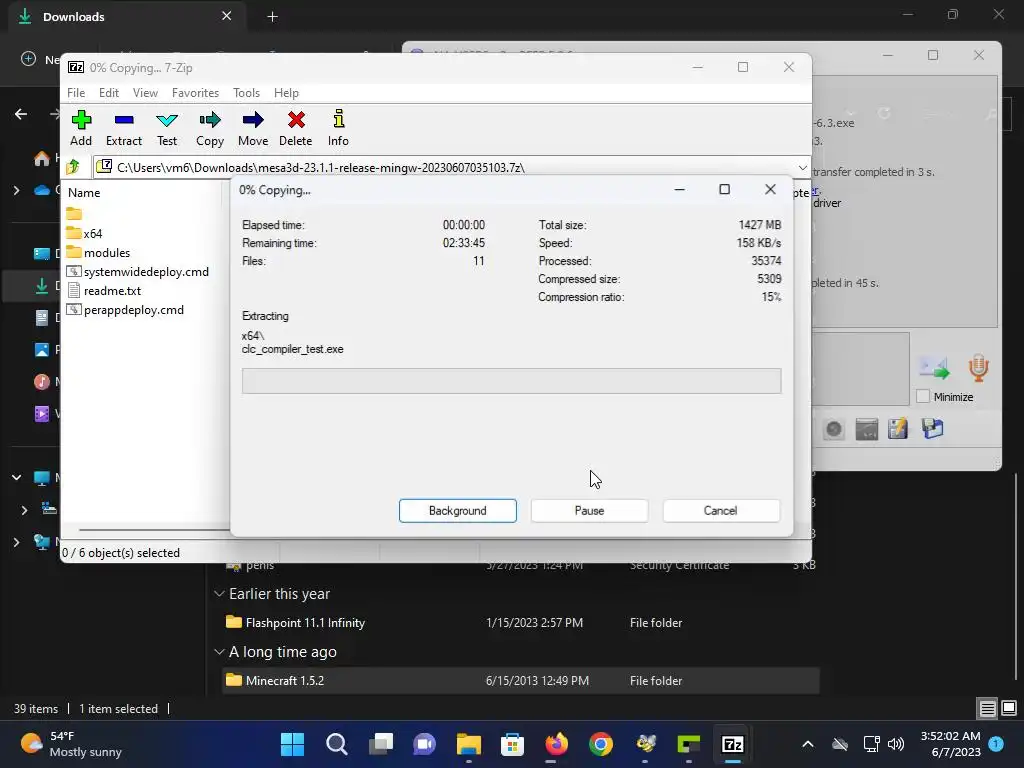1024x768 pixels.
Task: Click the up-one-level folder icon in 7-Zip
Action: pyautogui.click(x=73, y=167)
